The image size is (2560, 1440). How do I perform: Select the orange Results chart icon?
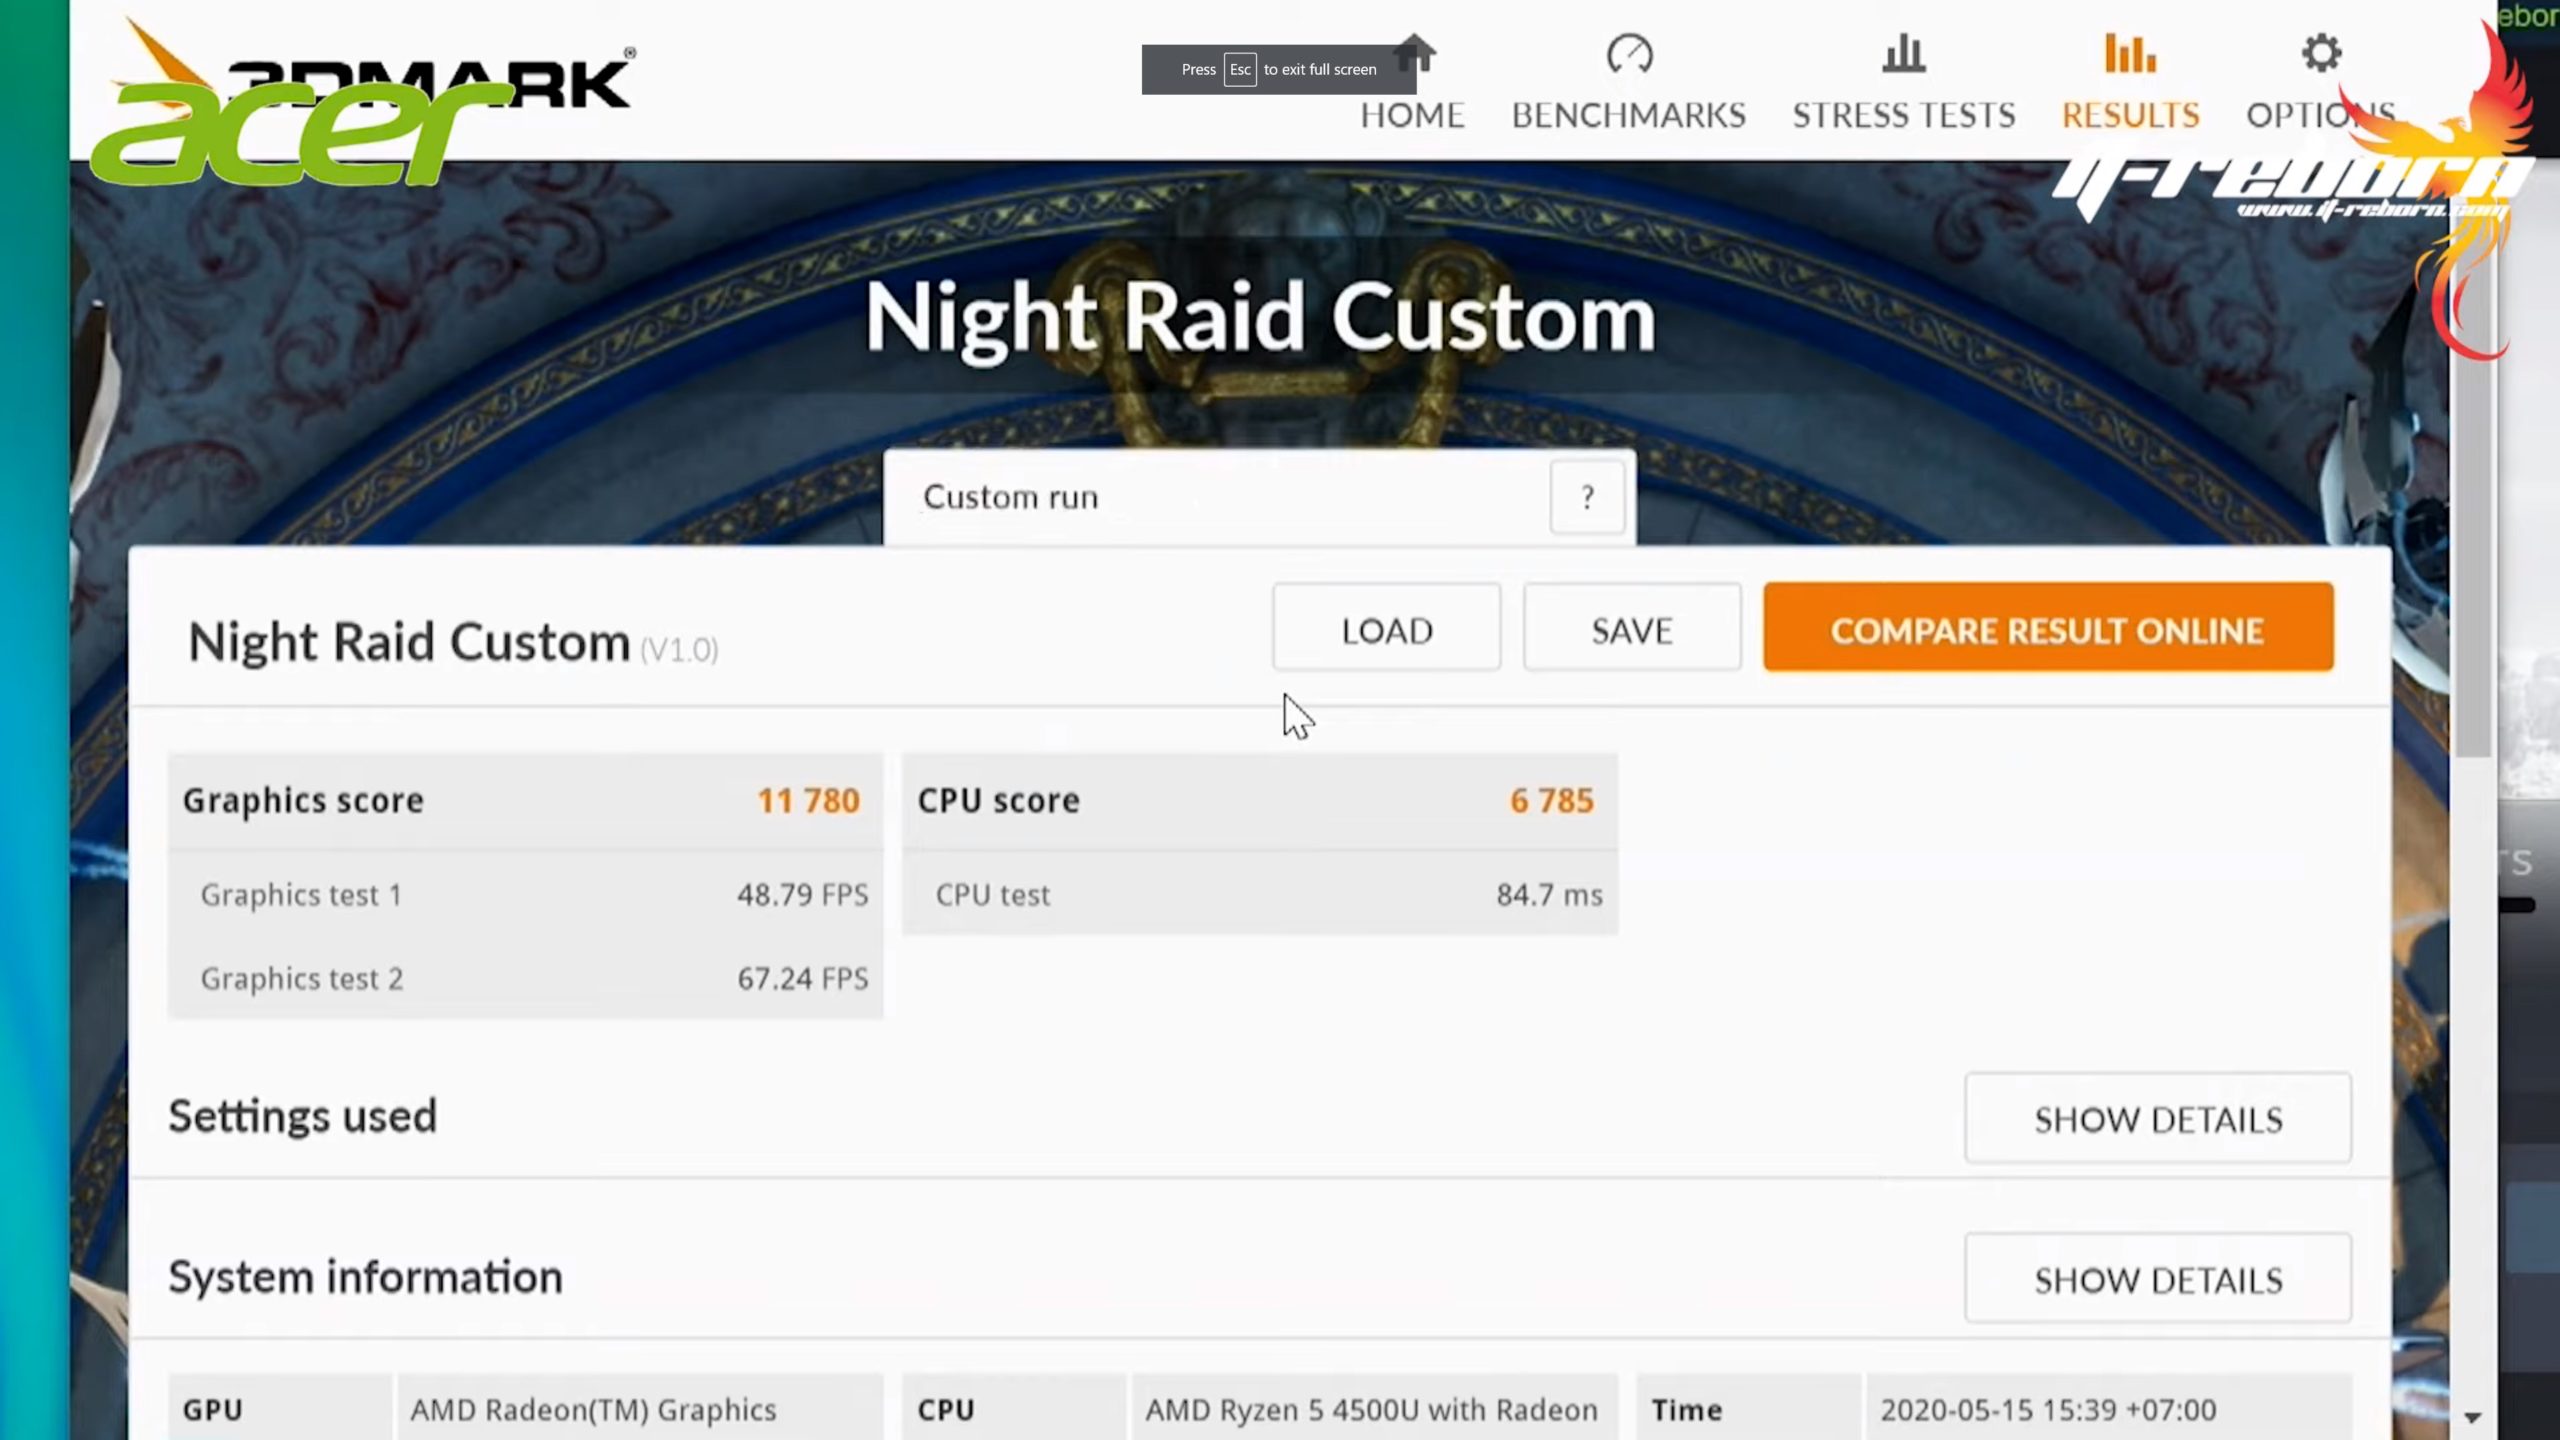tap(2130, 54)
